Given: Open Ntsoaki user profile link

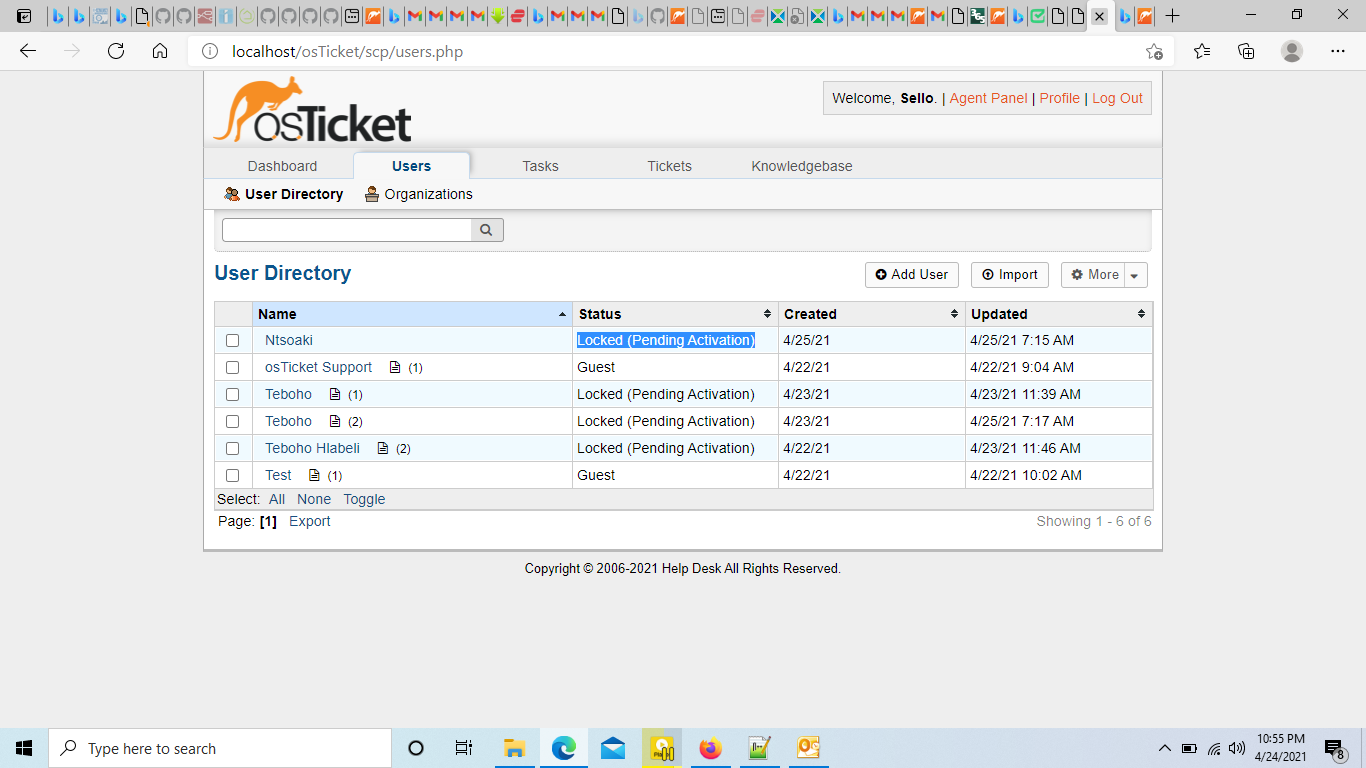Looking at the screenshot, I should click(289, 340).
